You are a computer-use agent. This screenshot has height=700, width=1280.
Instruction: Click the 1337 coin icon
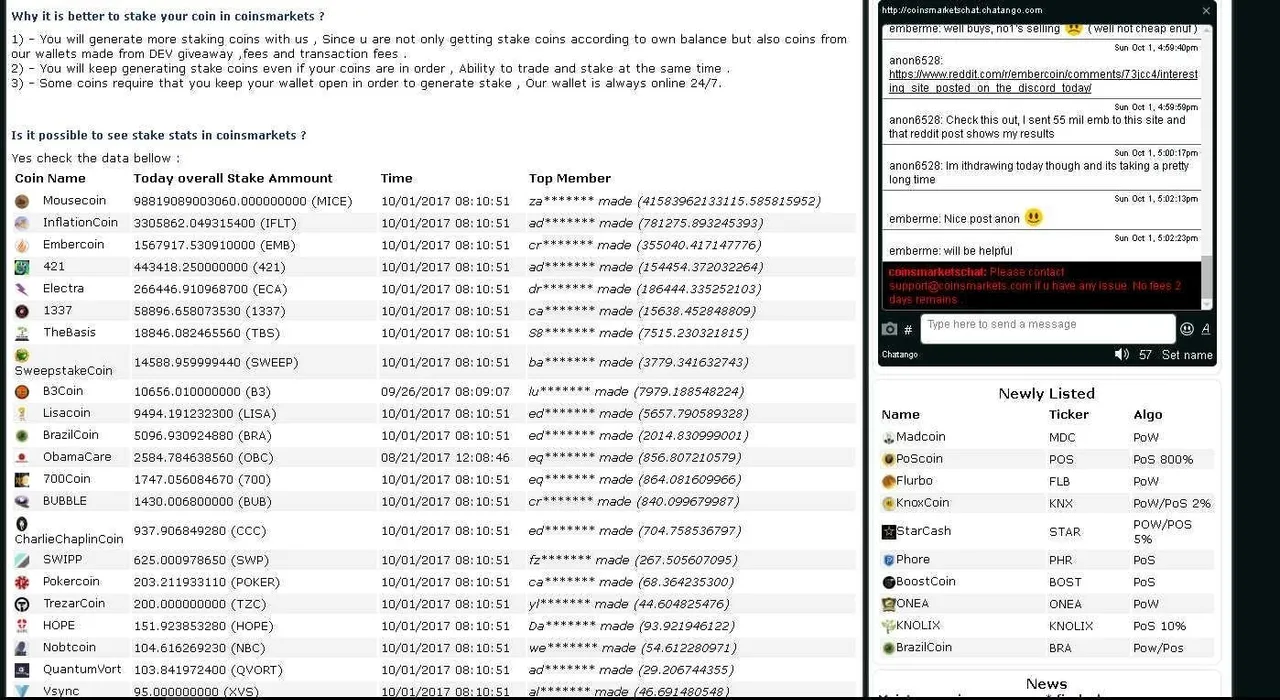tap(22, 312)
